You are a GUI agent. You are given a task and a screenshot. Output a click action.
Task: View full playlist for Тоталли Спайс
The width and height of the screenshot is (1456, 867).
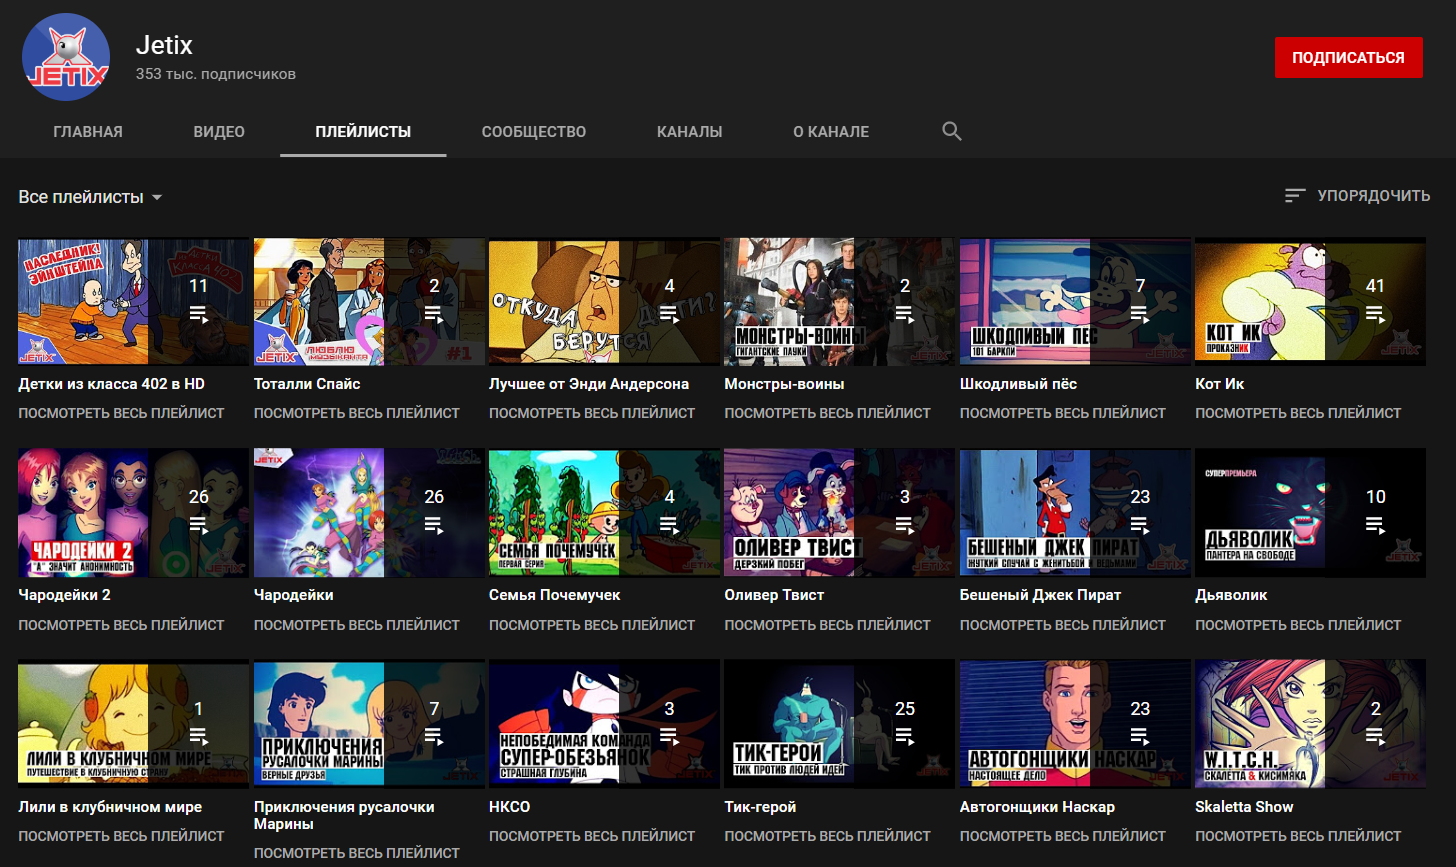pos(357,413)
